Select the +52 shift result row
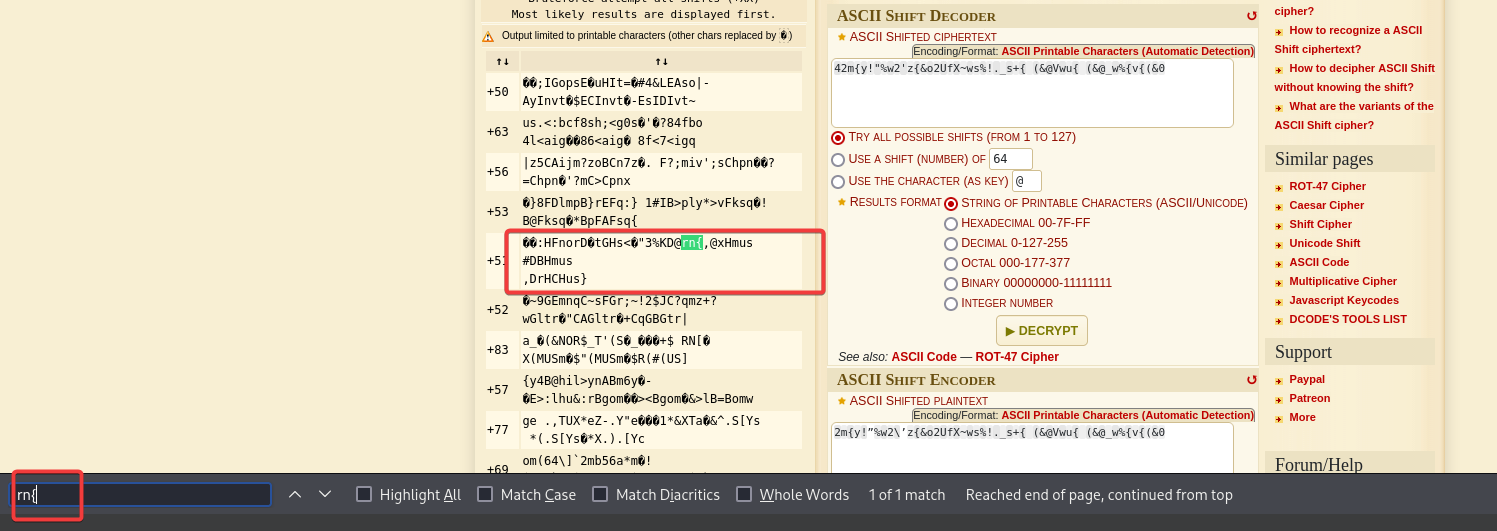Viewport: 1497px width, 531px height. click(x=643, y=310)
